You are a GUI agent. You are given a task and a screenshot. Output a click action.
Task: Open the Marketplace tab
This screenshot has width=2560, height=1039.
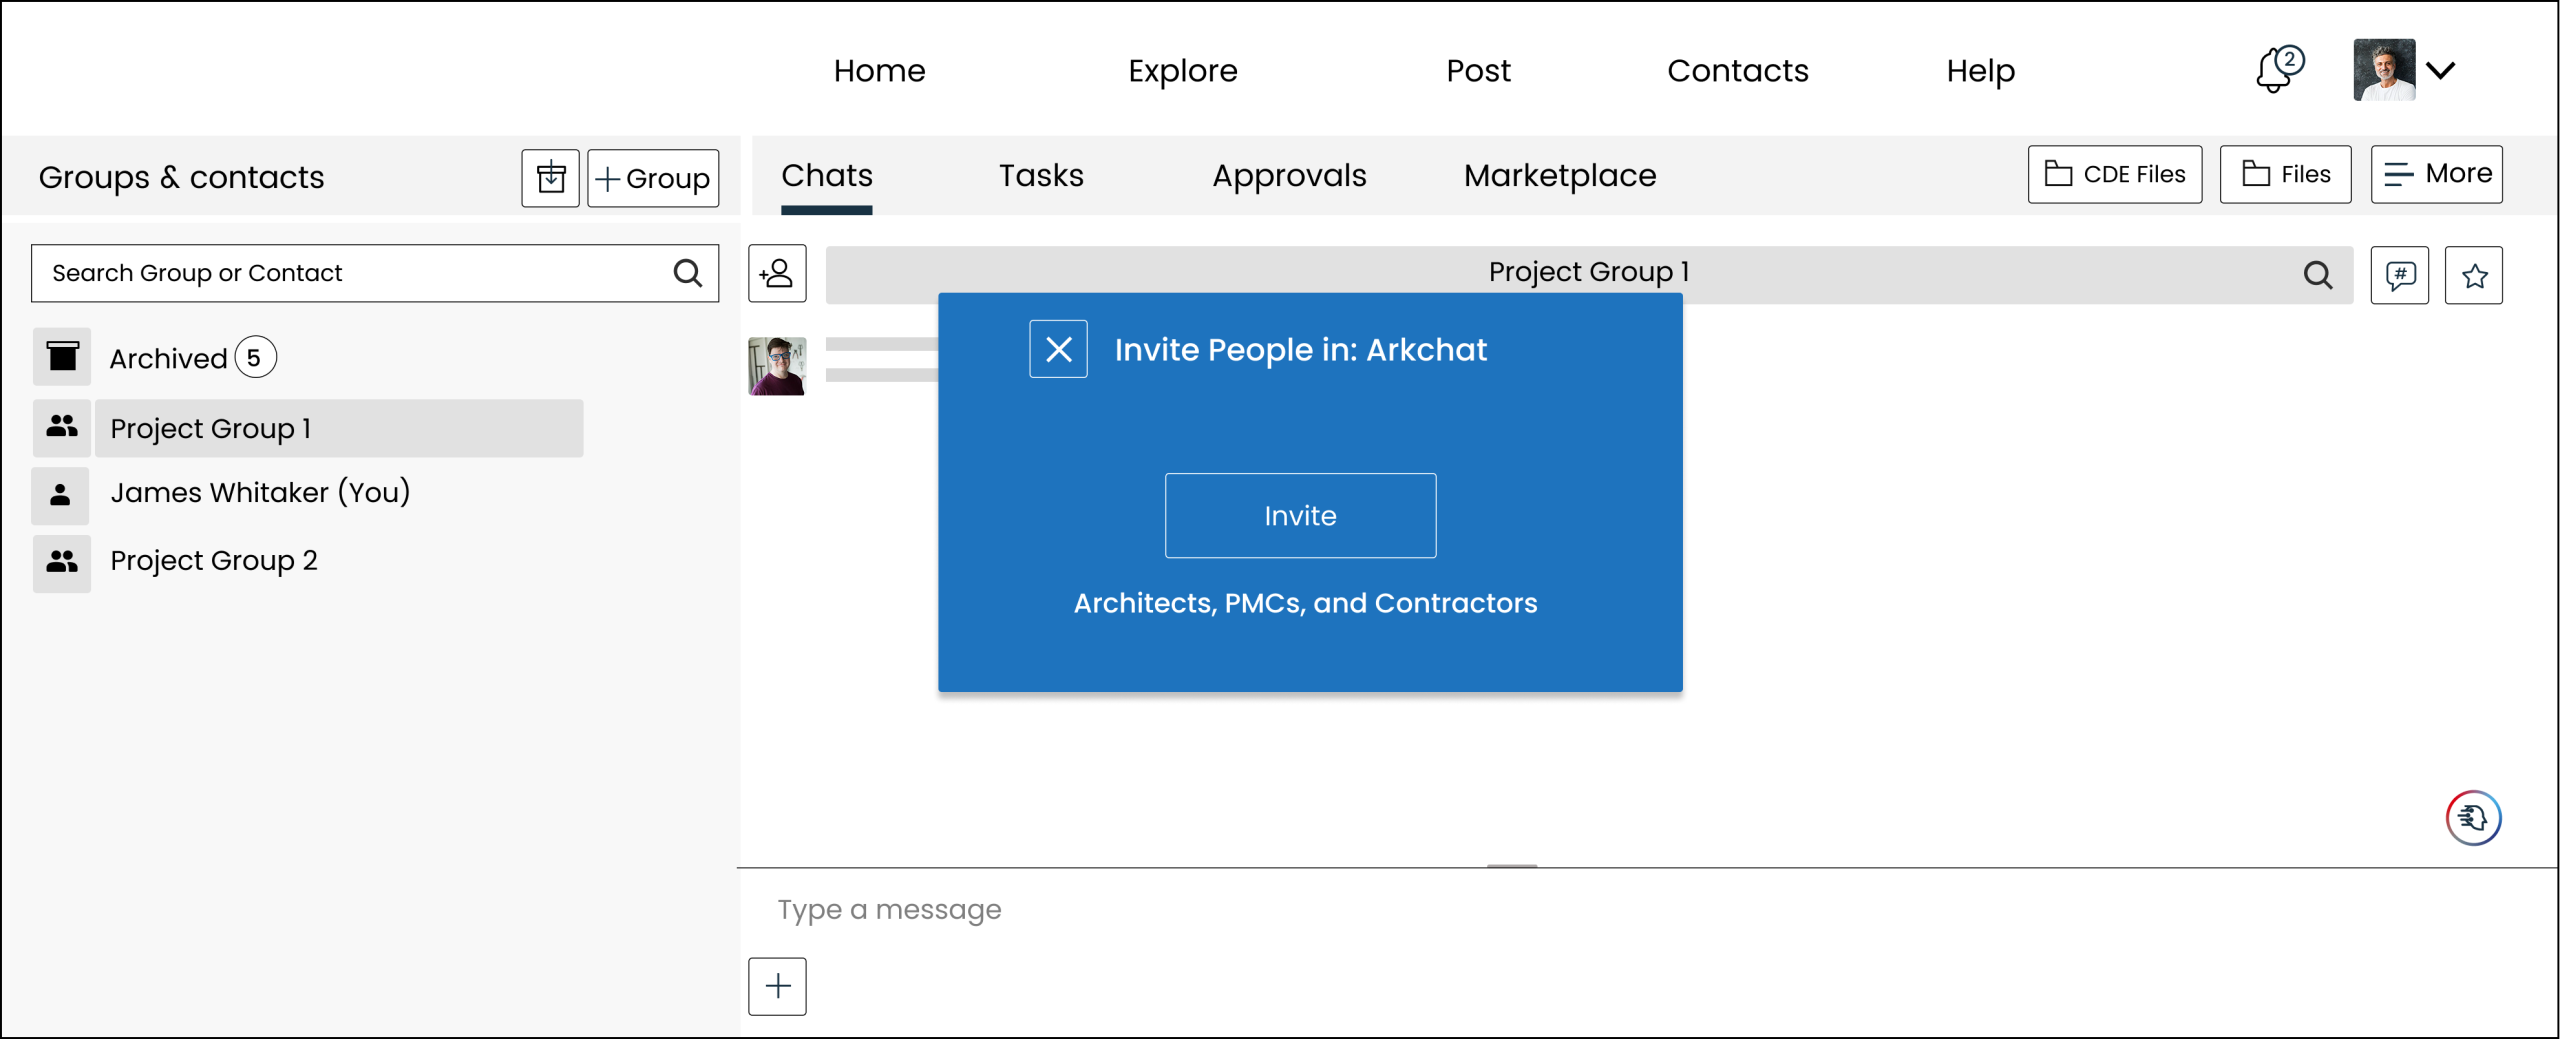1559,176
